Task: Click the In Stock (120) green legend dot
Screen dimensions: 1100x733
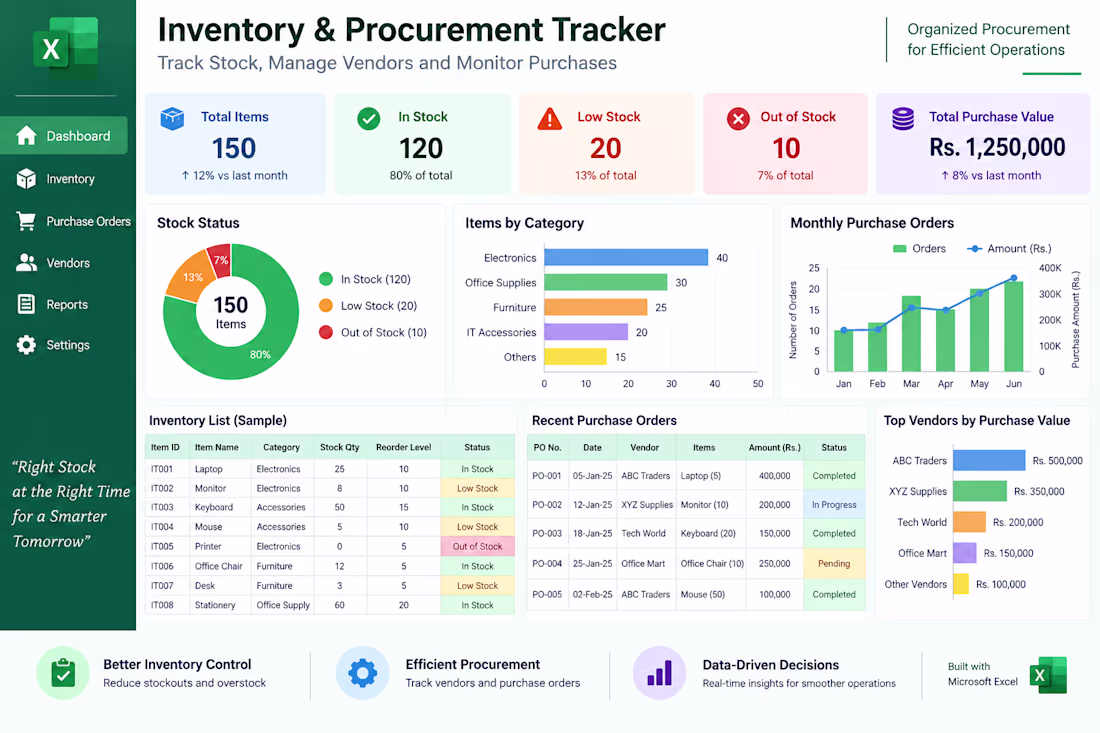Action: 326,278
